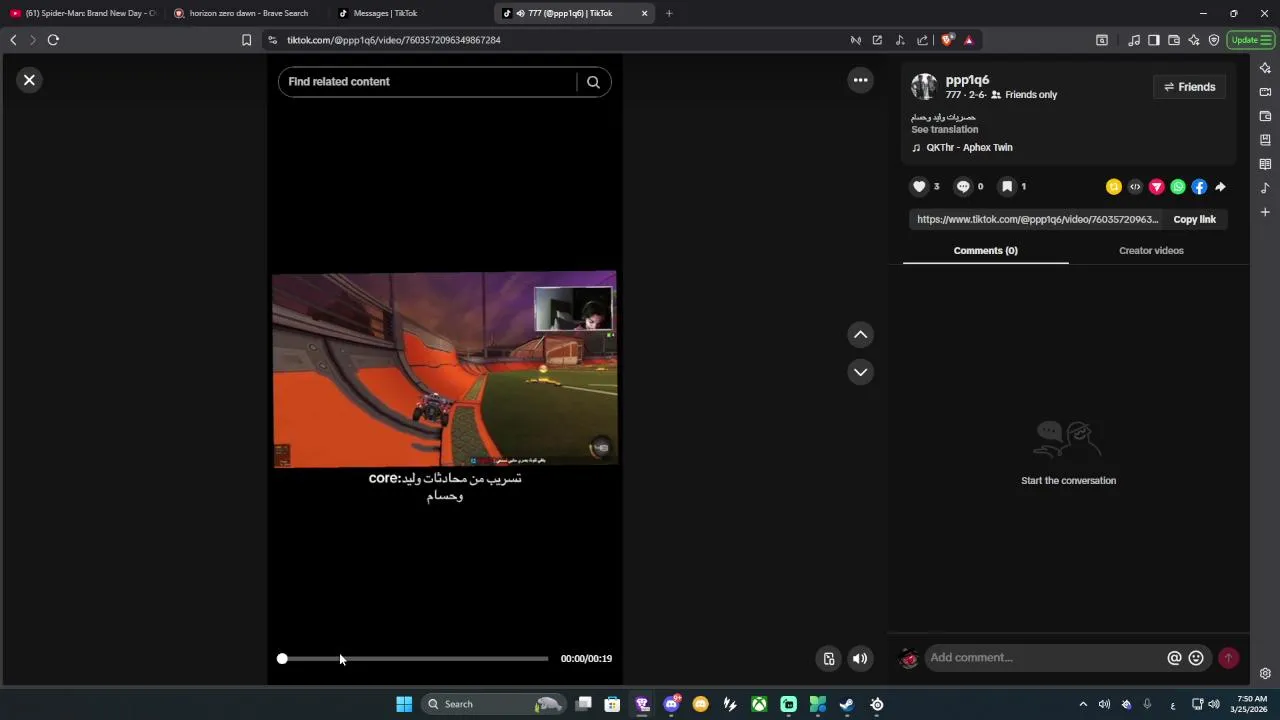Click the sidebar add plus icon
The image size is (1280, 720).
(x=1265, y=212)
